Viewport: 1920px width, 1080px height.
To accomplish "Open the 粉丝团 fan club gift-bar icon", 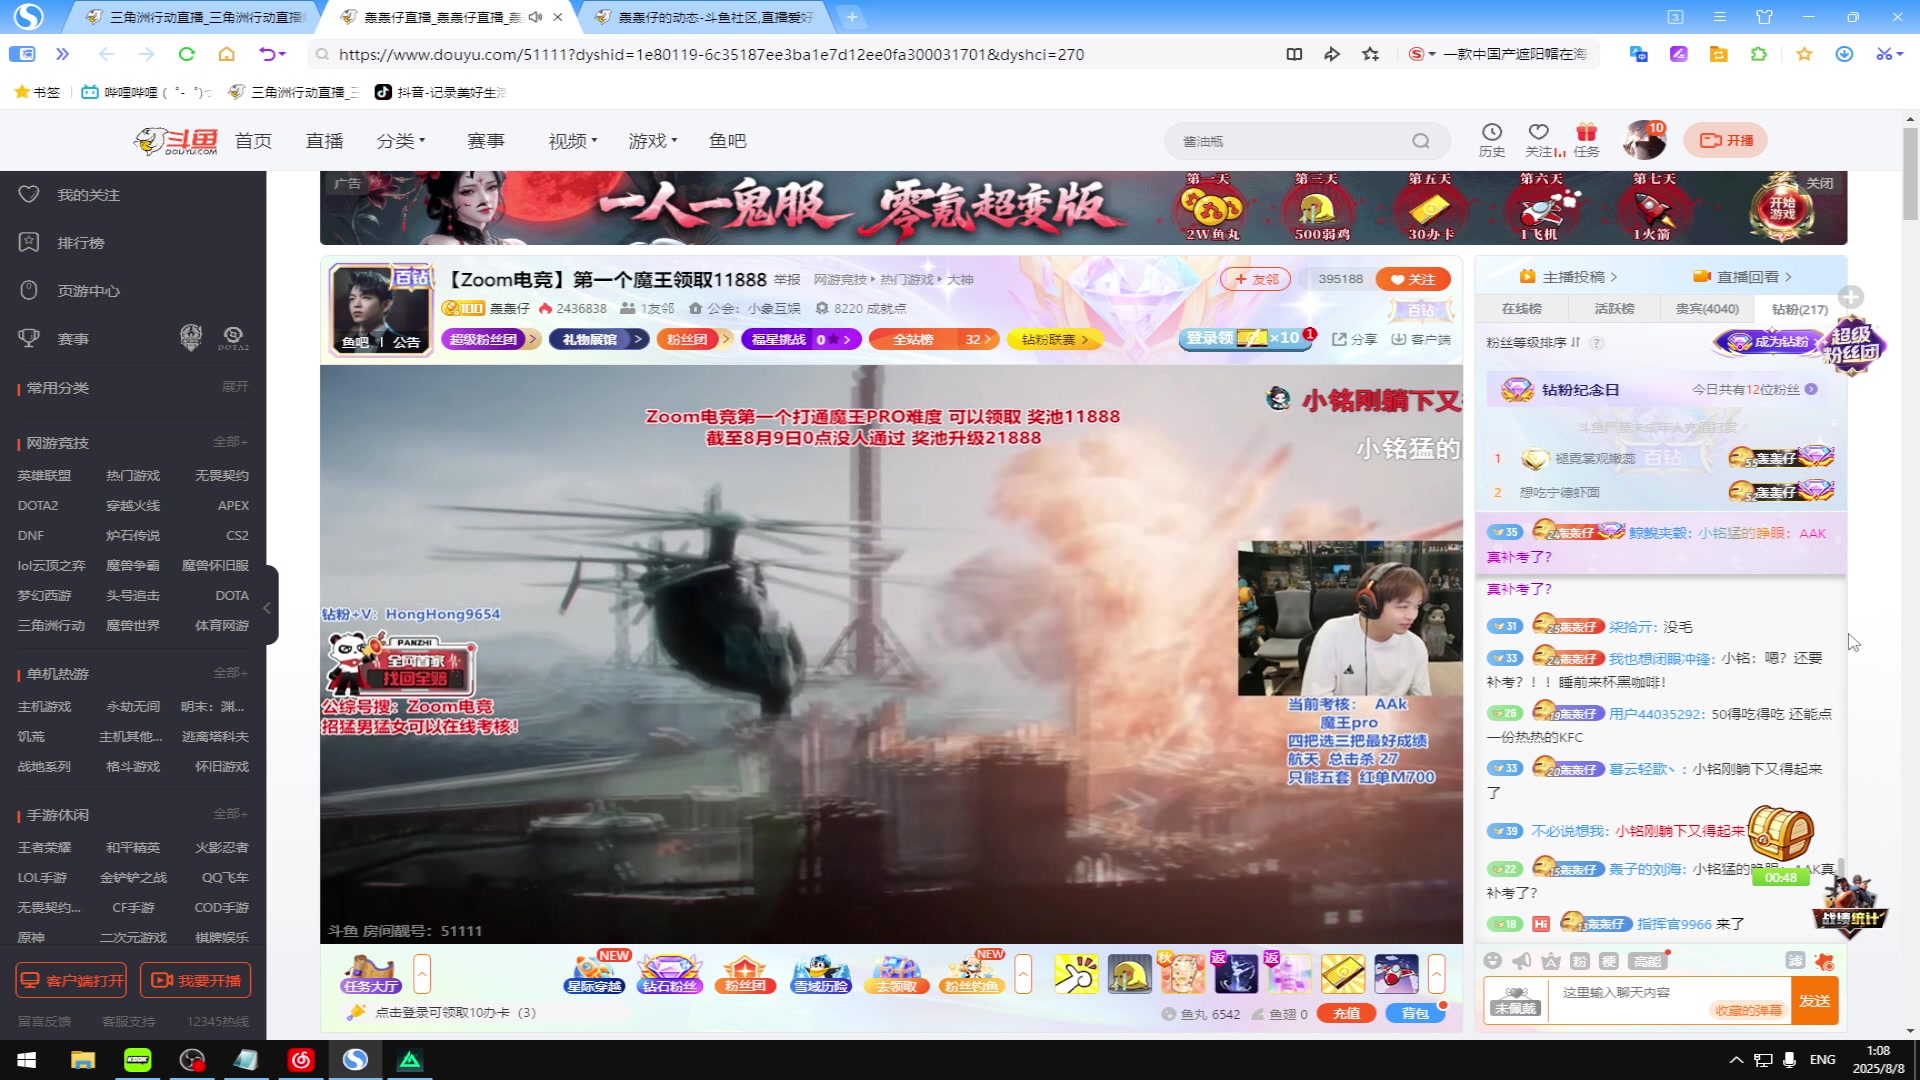I will click(x=745, y=973).
